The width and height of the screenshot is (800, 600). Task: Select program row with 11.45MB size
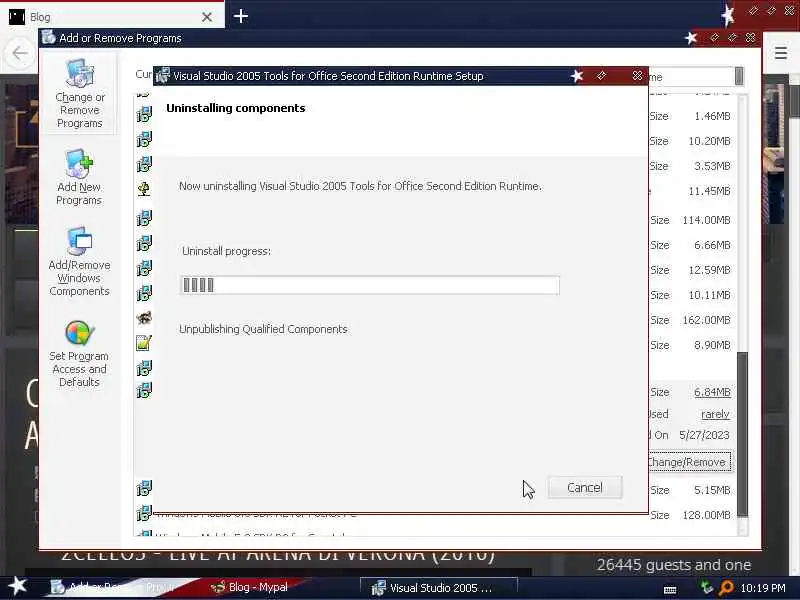436,191
